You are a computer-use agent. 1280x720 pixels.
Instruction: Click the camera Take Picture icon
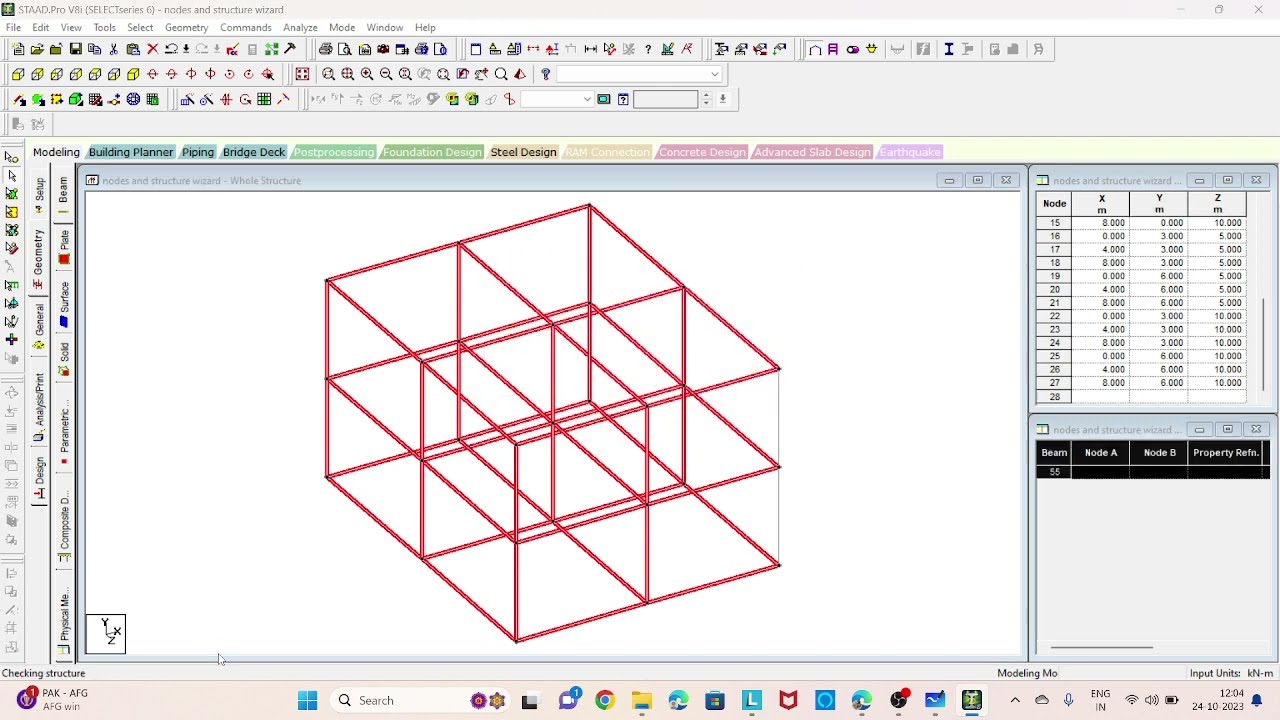coord(383,49)
